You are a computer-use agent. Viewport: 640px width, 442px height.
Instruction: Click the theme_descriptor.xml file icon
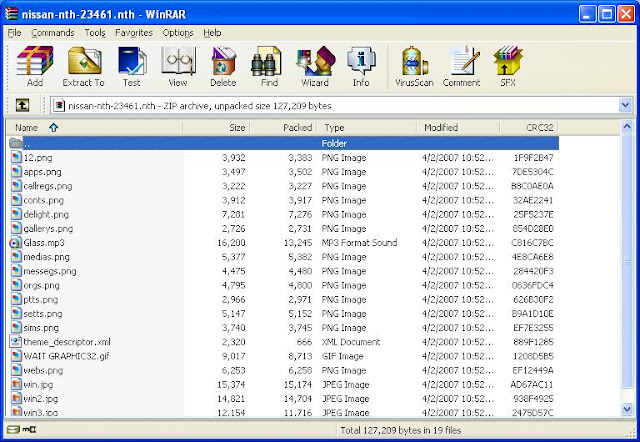[x=16, y=341]
